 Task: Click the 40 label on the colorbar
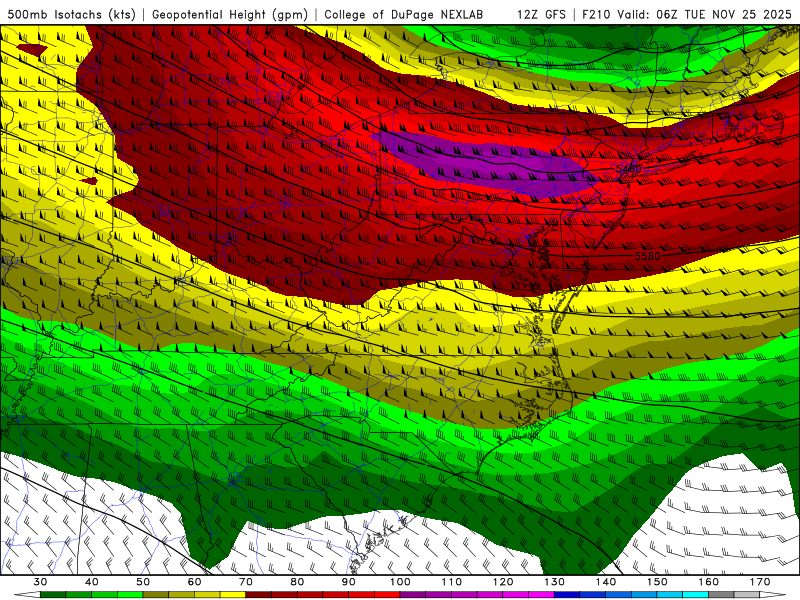92,582
